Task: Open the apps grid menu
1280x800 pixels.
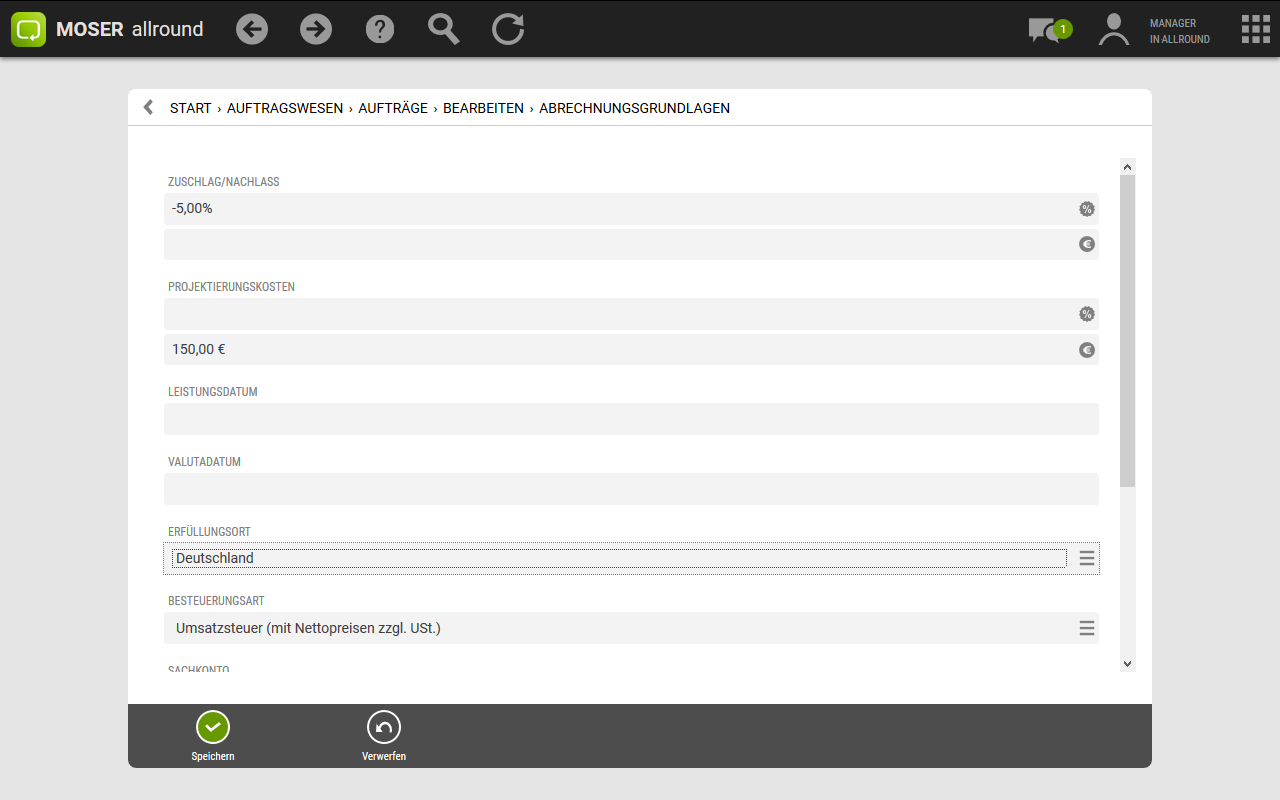Action: (x=1255, y=29)
